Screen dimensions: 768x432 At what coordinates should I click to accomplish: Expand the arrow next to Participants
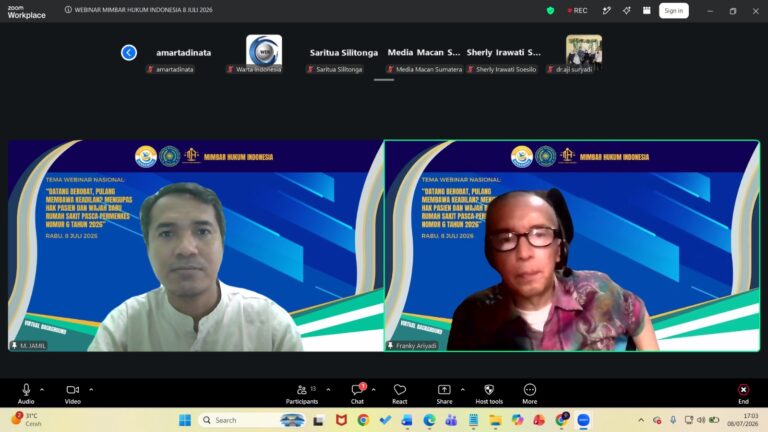[328, 390]
